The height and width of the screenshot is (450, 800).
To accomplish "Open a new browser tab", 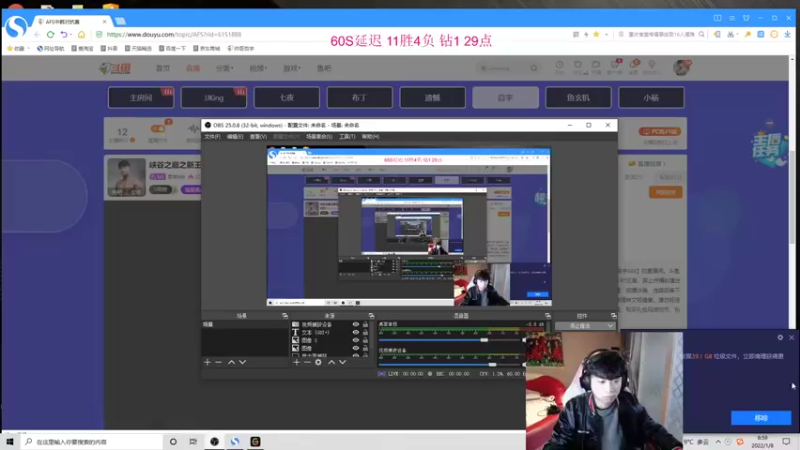I will (x=120, y=21).
